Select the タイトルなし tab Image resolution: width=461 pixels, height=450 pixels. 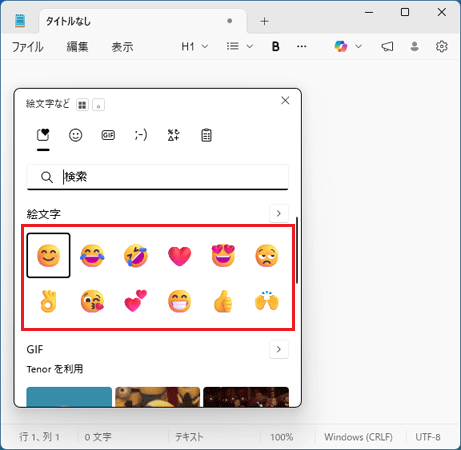(x=143, y=21)
